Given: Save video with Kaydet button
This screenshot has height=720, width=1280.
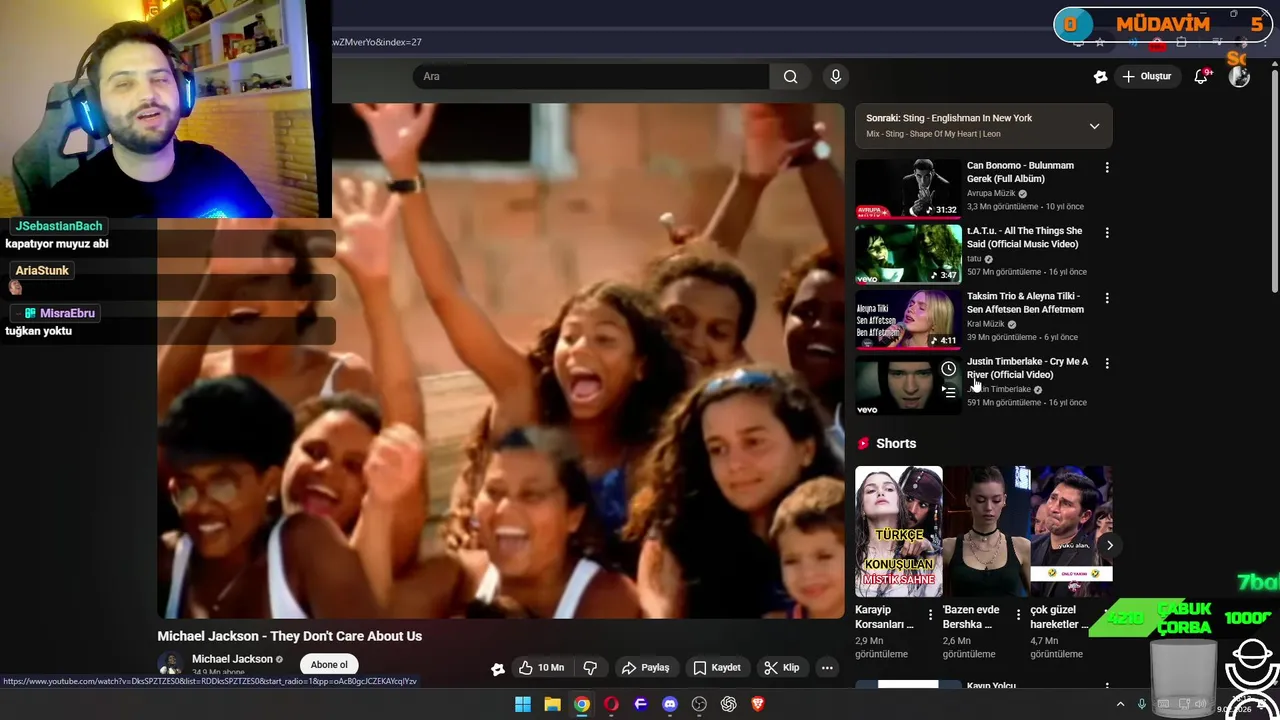Looking at the screenshot, I should (x=717, y=667).
